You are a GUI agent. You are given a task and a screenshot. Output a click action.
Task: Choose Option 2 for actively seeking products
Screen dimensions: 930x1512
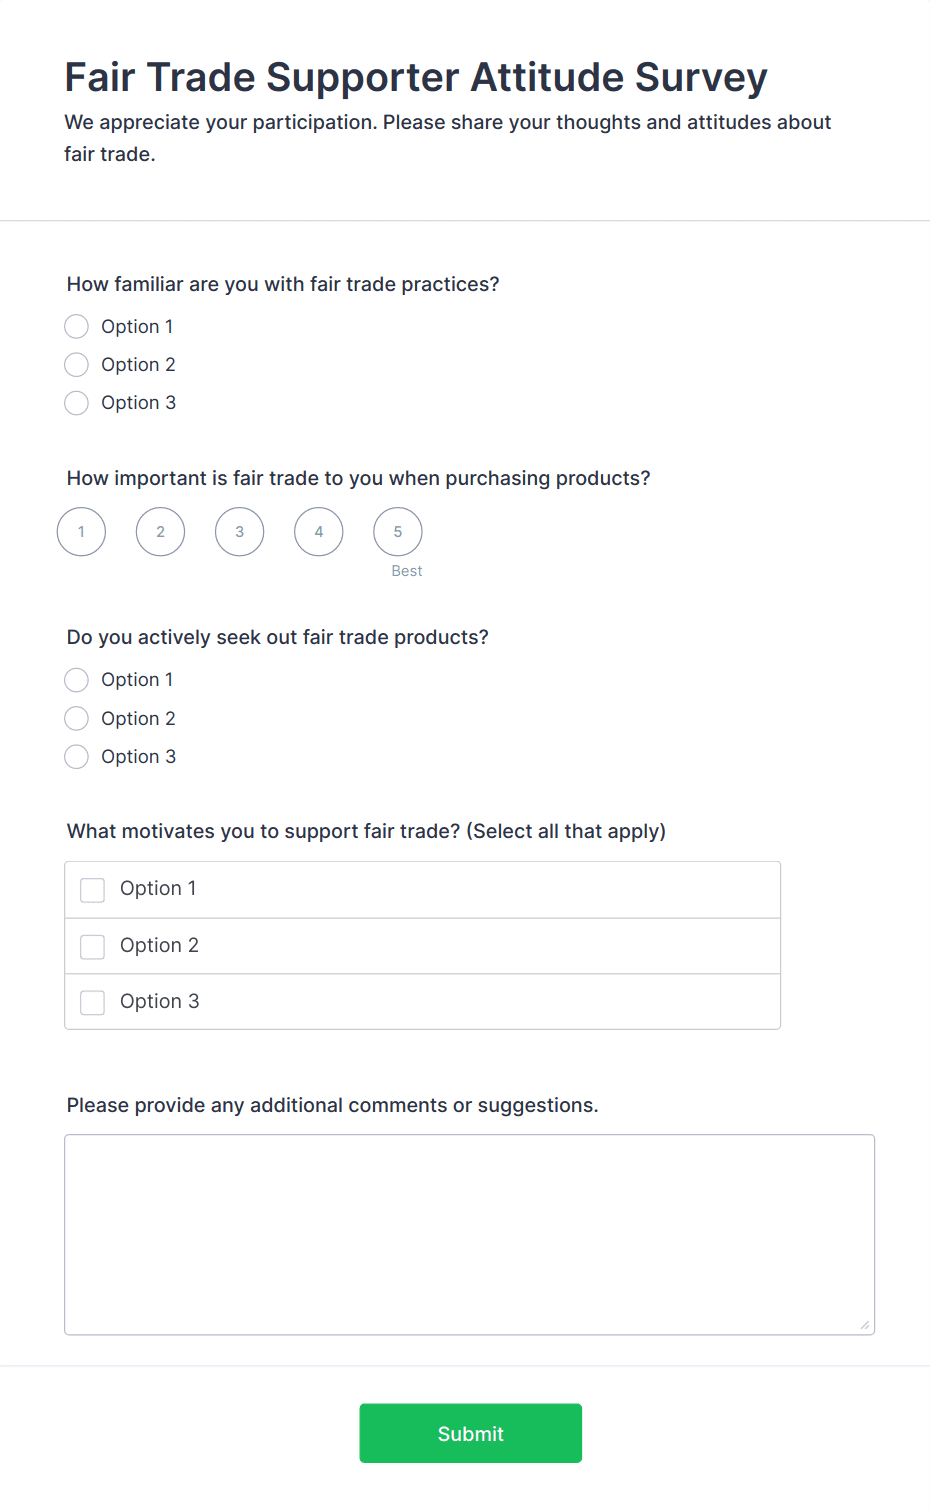tap(77, 719)
